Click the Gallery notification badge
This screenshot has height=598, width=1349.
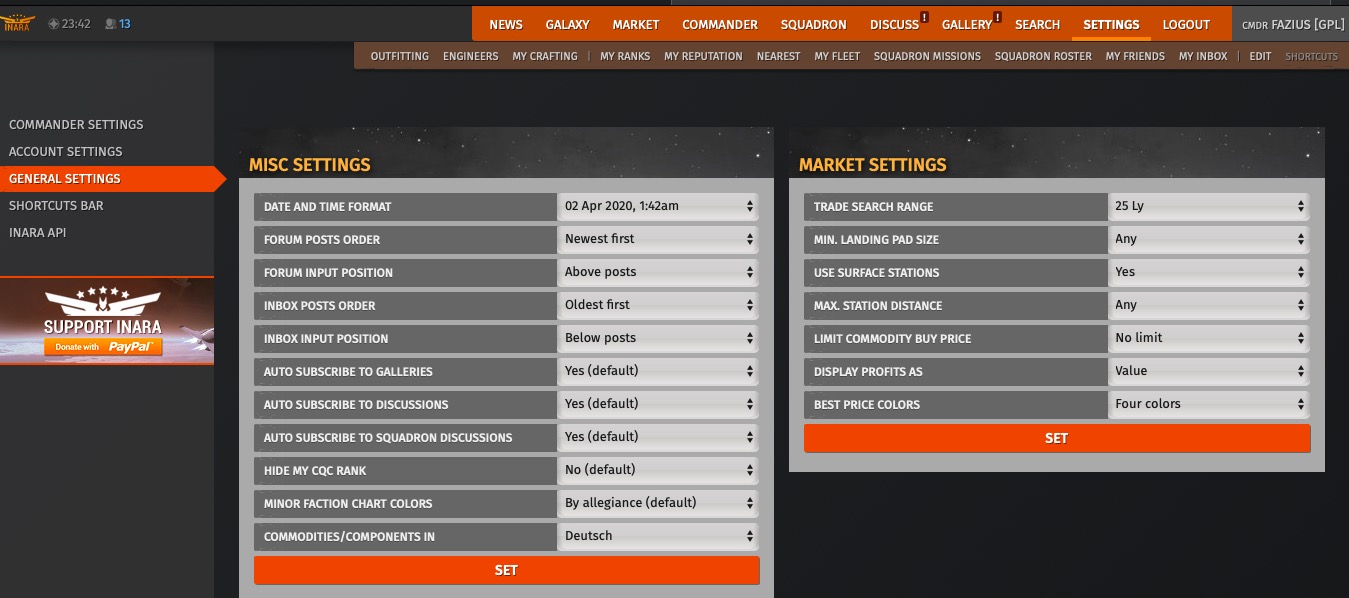pyautogui.click(x=998, y=17)
